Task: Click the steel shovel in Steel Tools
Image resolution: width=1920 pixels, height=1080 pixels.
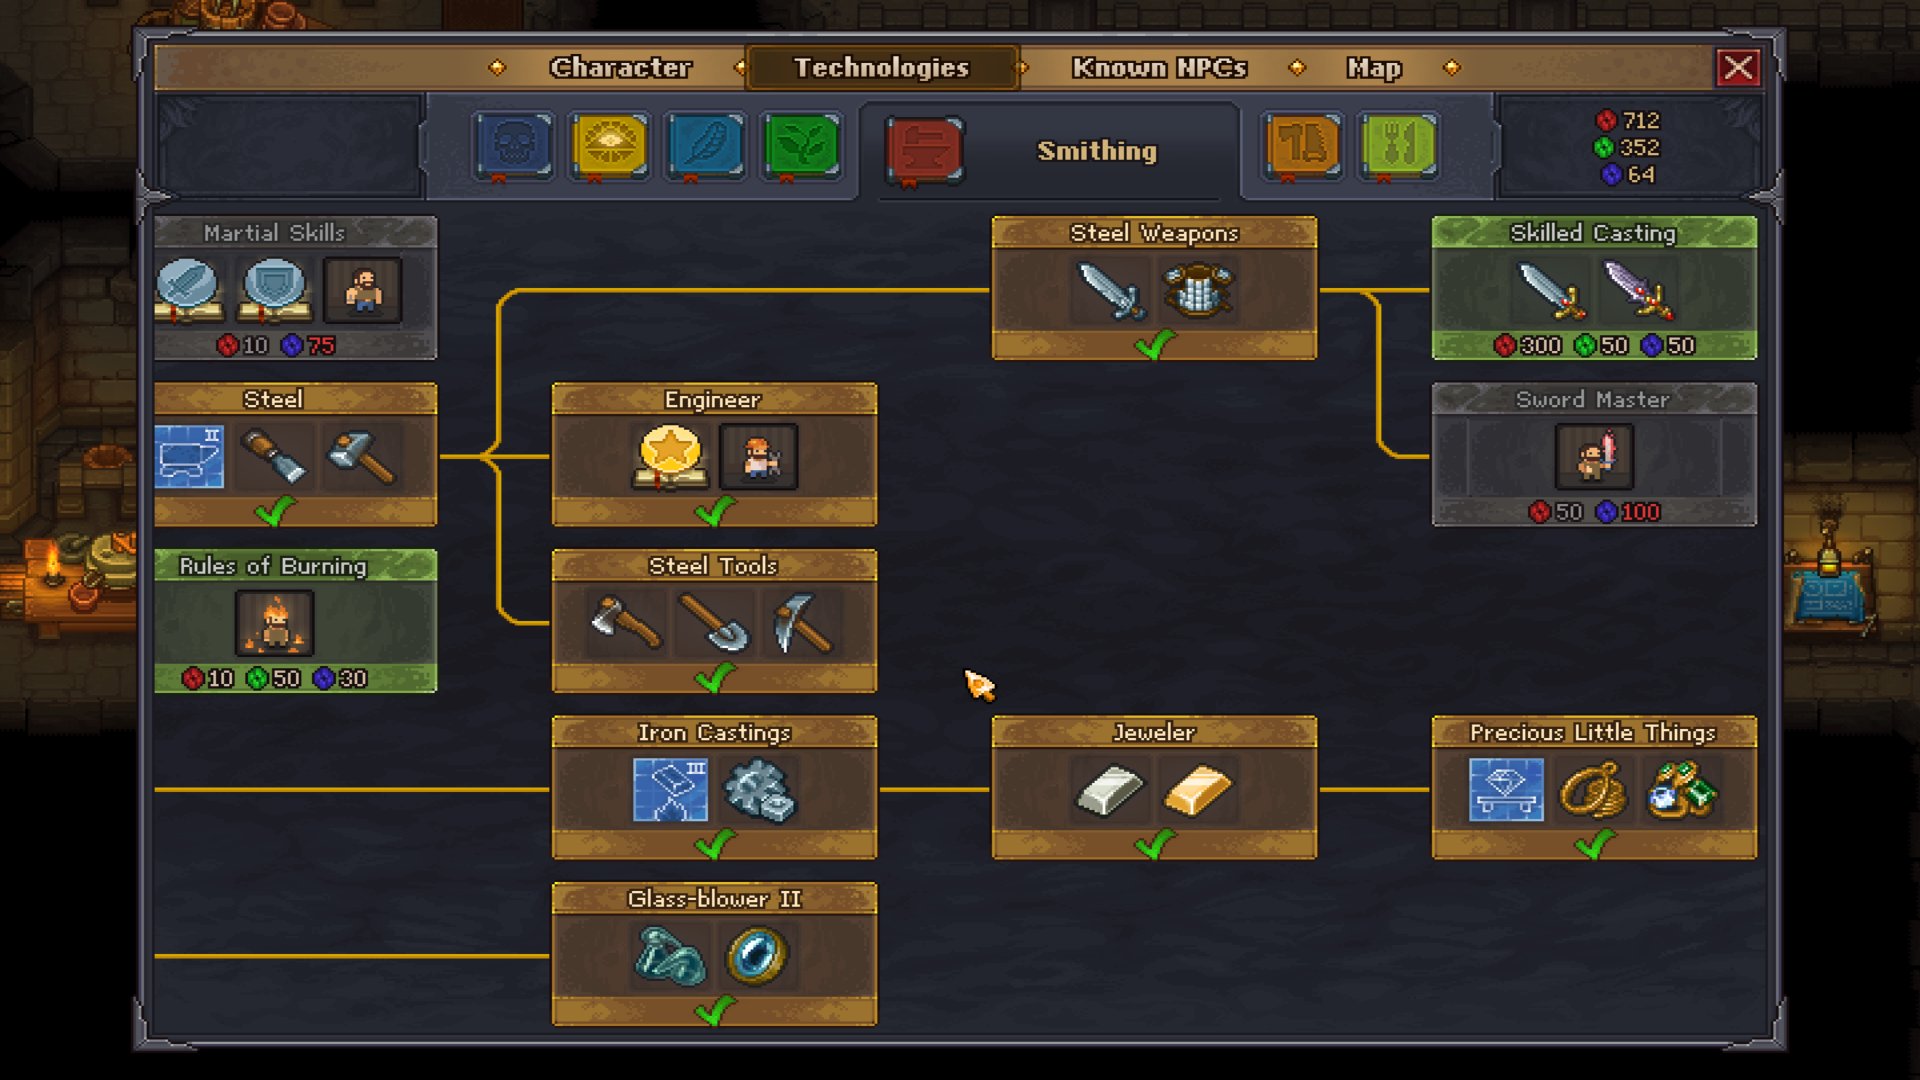Action: pos(714,623)
